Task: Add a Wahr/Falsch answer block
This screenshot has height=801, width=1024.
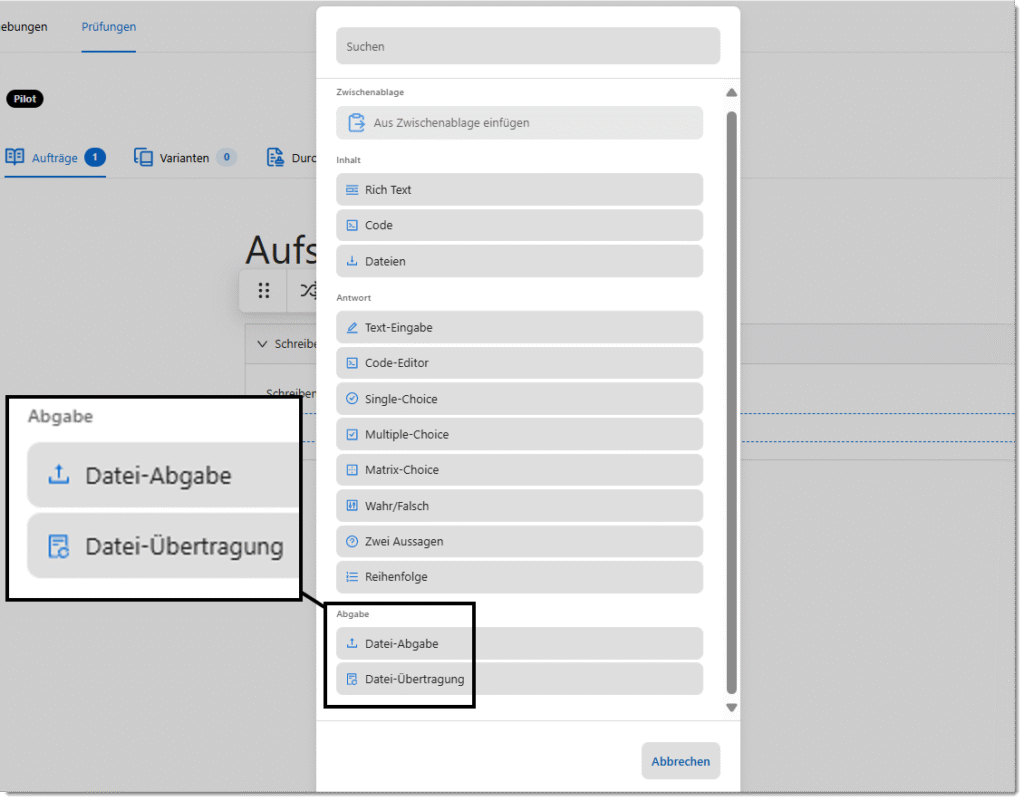Action: click(x=519, y=506)
